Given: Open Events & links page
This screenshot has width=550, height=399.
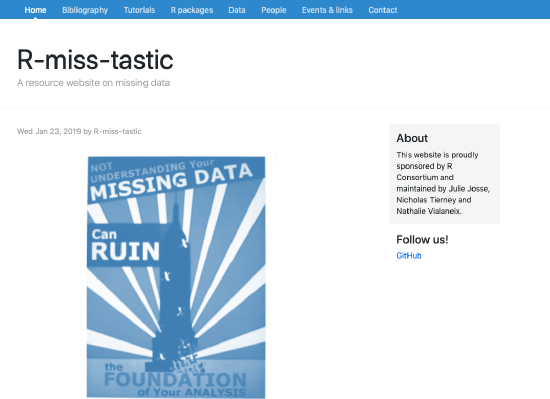Looking at the screenshot, I should [327, 10].
